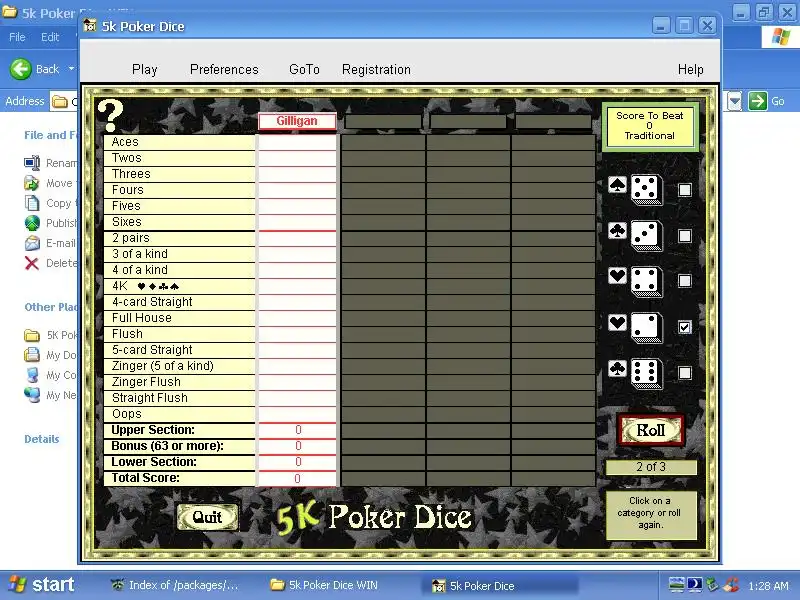Click the My Computer icon in Explorer sidebar
The image size is (800, 600).
(32, 375)
